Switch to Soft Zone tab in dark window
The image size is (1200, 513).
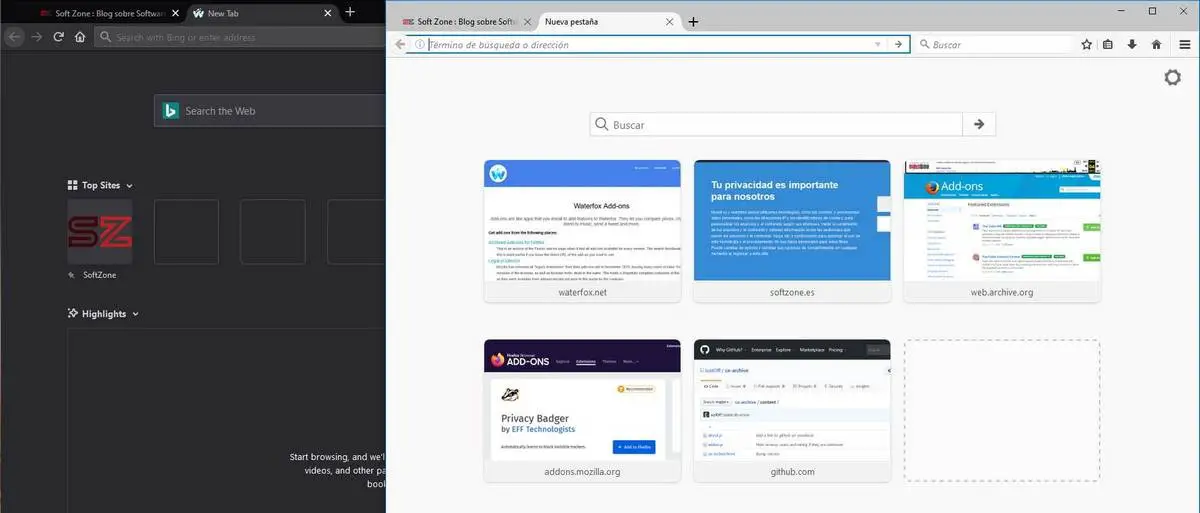point(110,13)
